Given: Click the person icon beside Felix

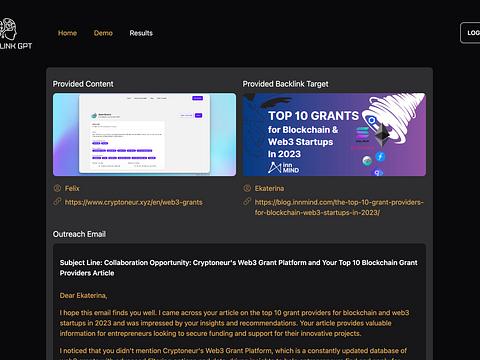Looking at the screenshot, I should click(x=57, y=188).
